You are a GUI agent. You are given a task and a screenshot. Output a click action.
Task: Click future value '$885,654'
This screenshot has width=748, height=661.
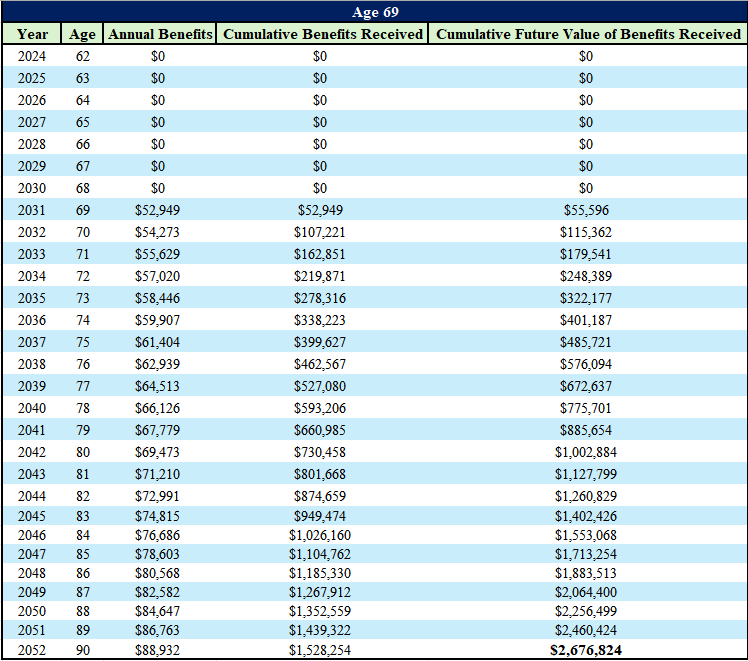pos(586,430)
